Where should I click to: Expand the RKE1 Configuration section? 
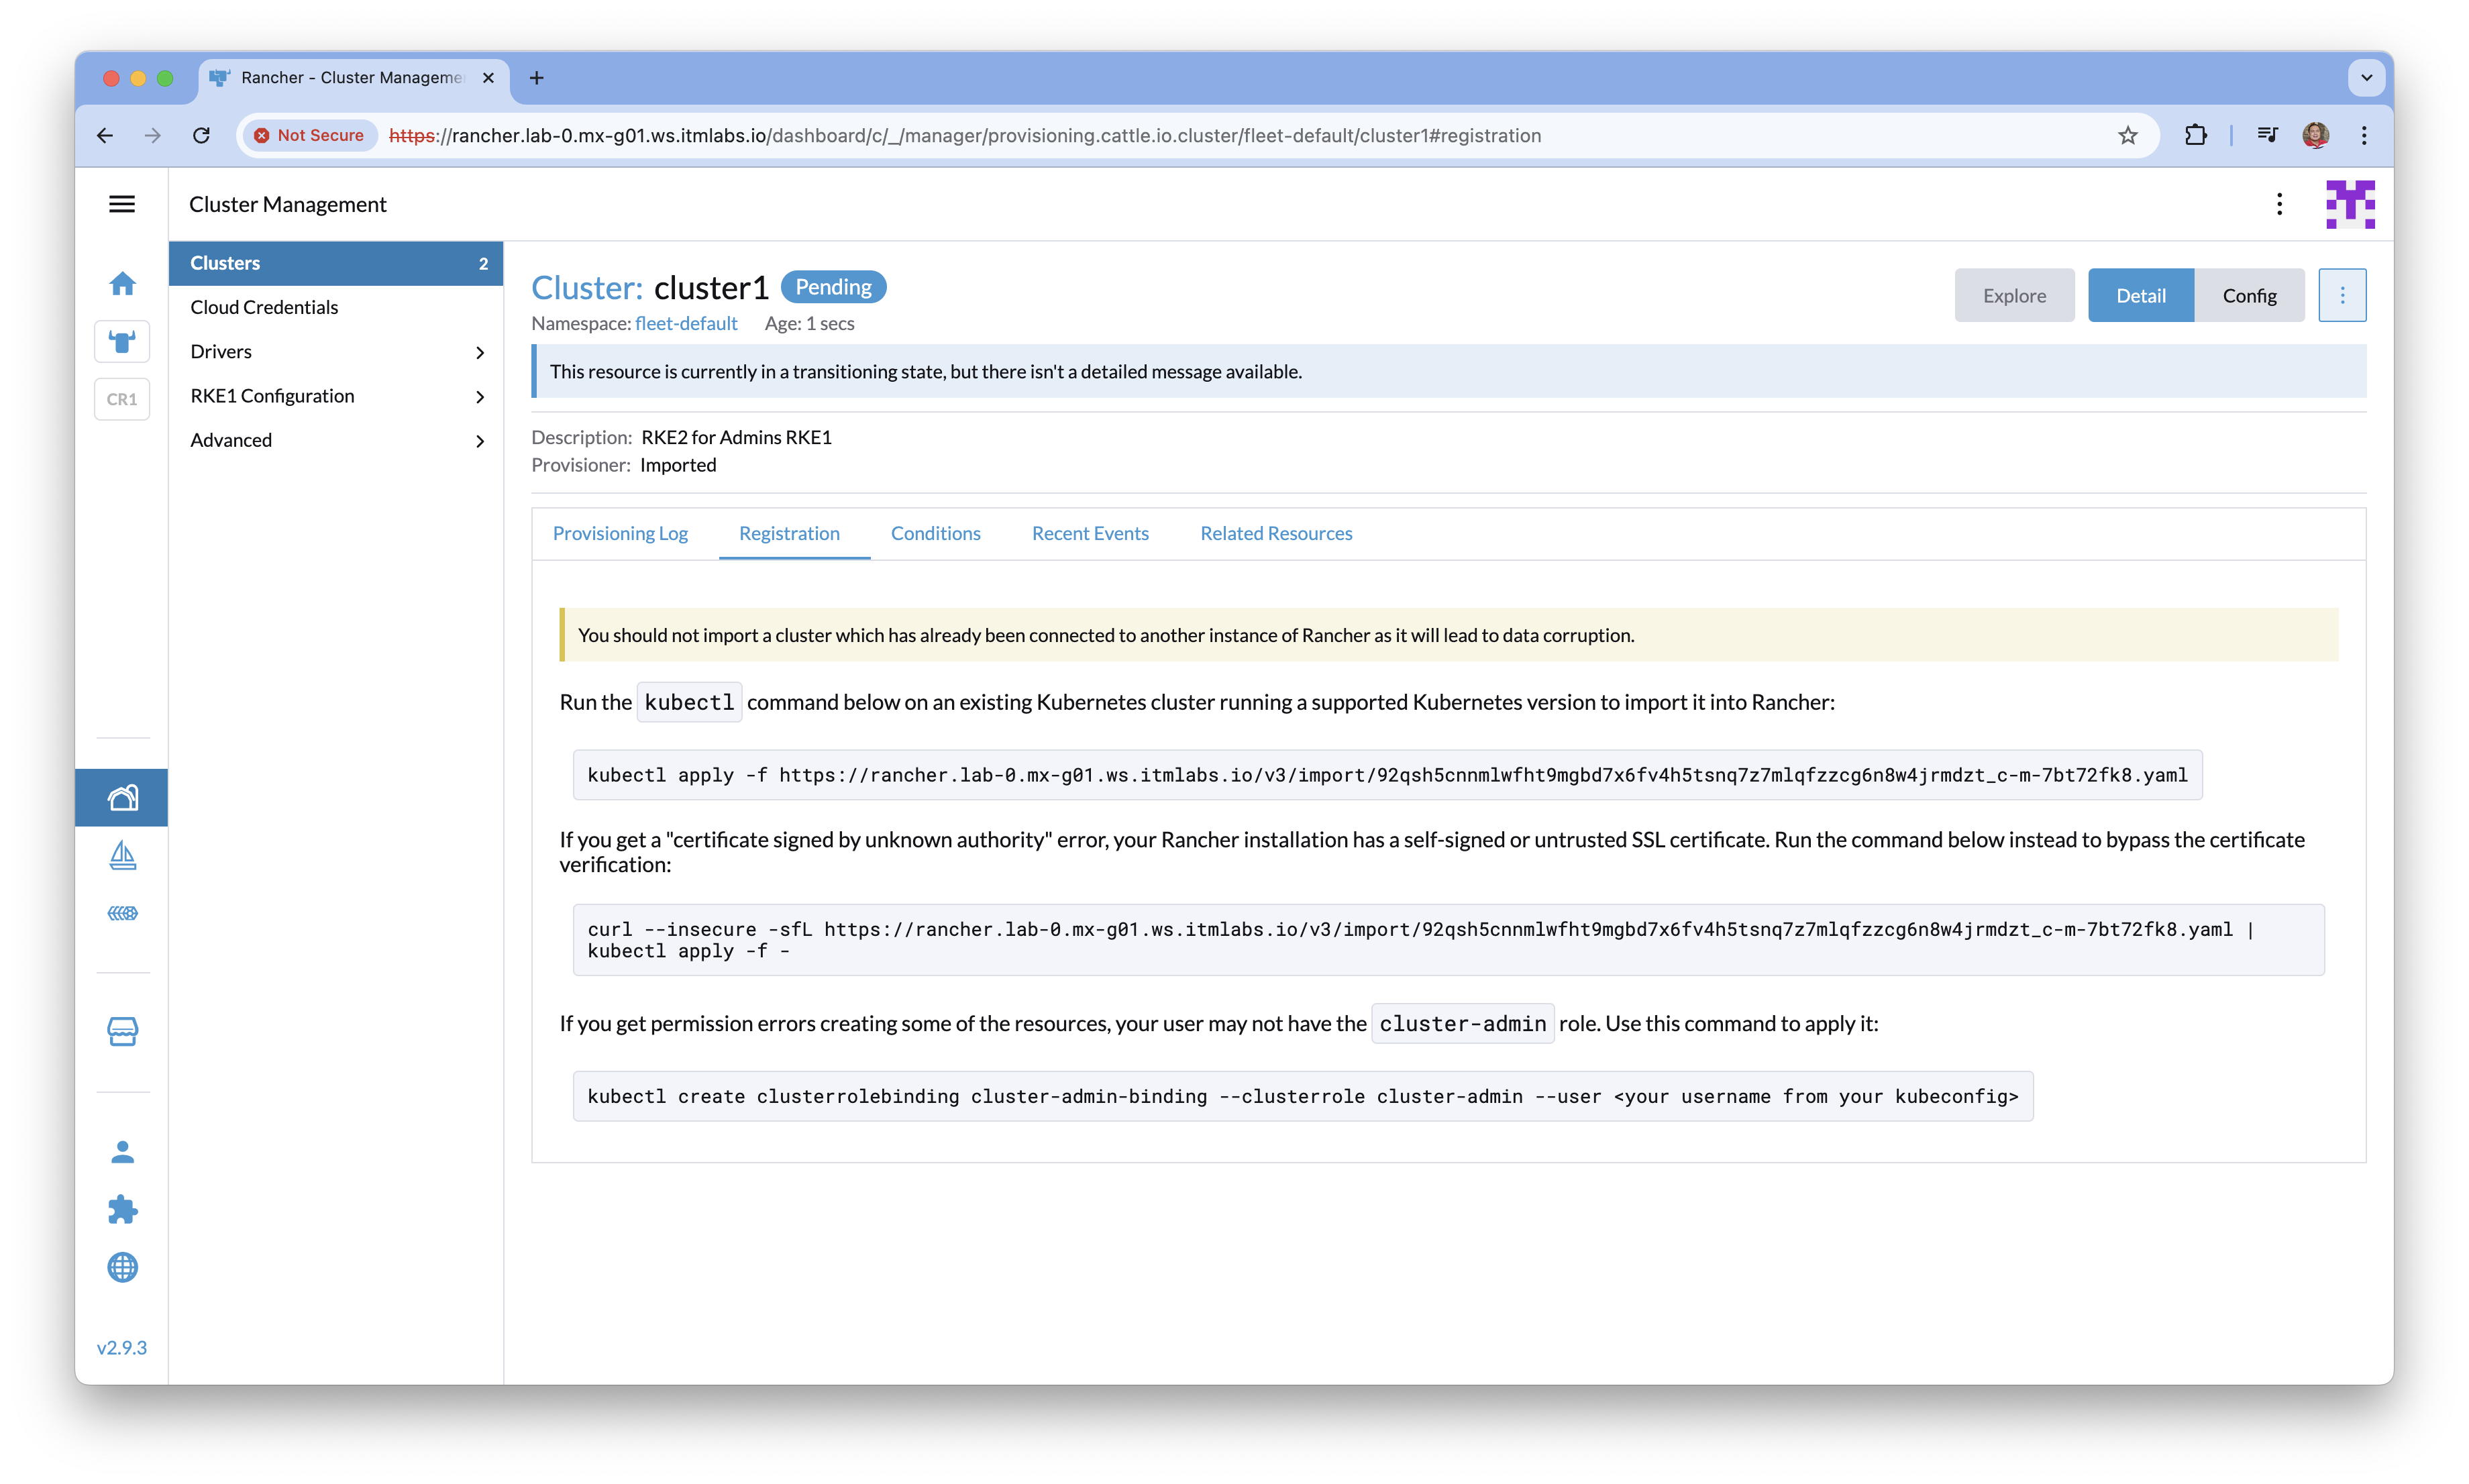click(336, 396)
